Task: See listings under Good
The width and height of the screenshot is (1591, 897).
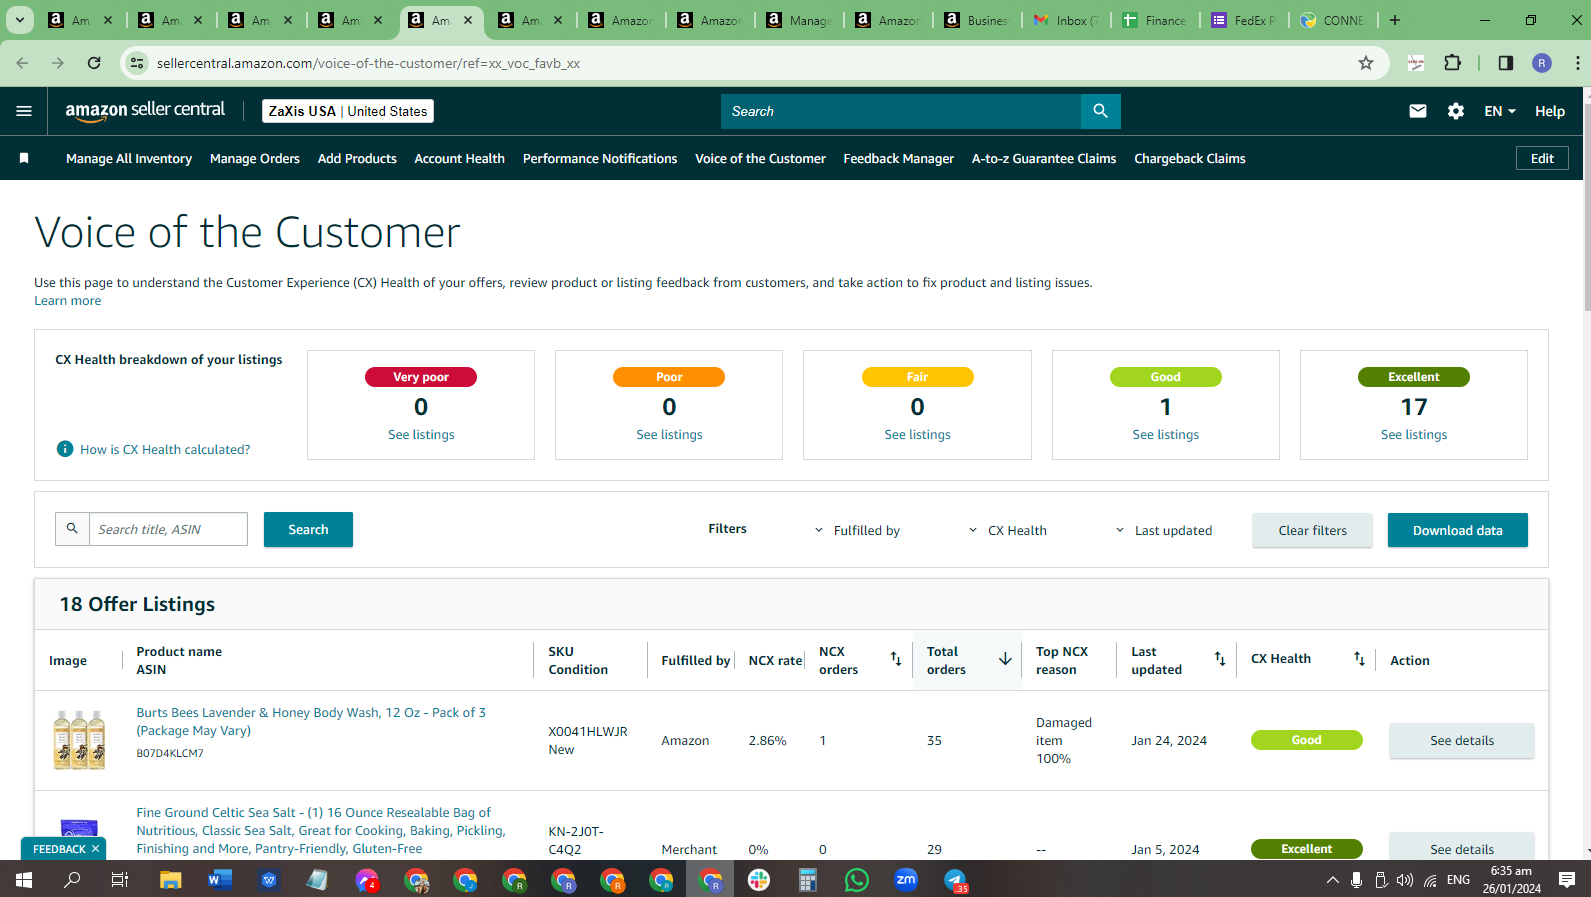Action: [1165, 434]
